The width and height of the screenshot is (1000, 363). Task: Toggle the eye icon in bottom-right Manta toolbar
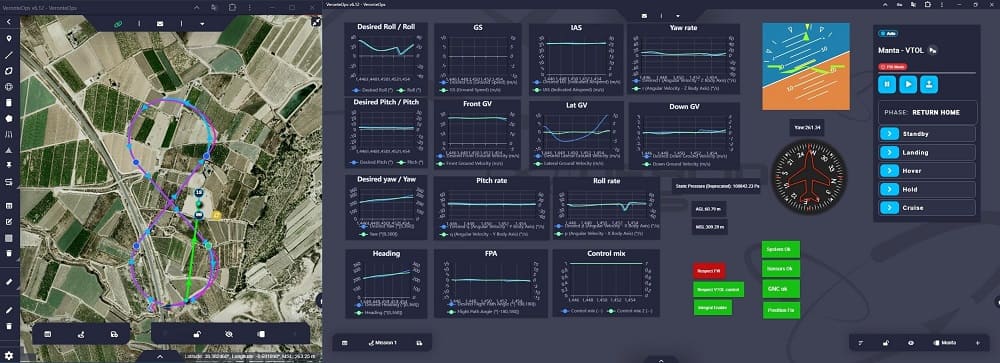click(x=911, y=343)
